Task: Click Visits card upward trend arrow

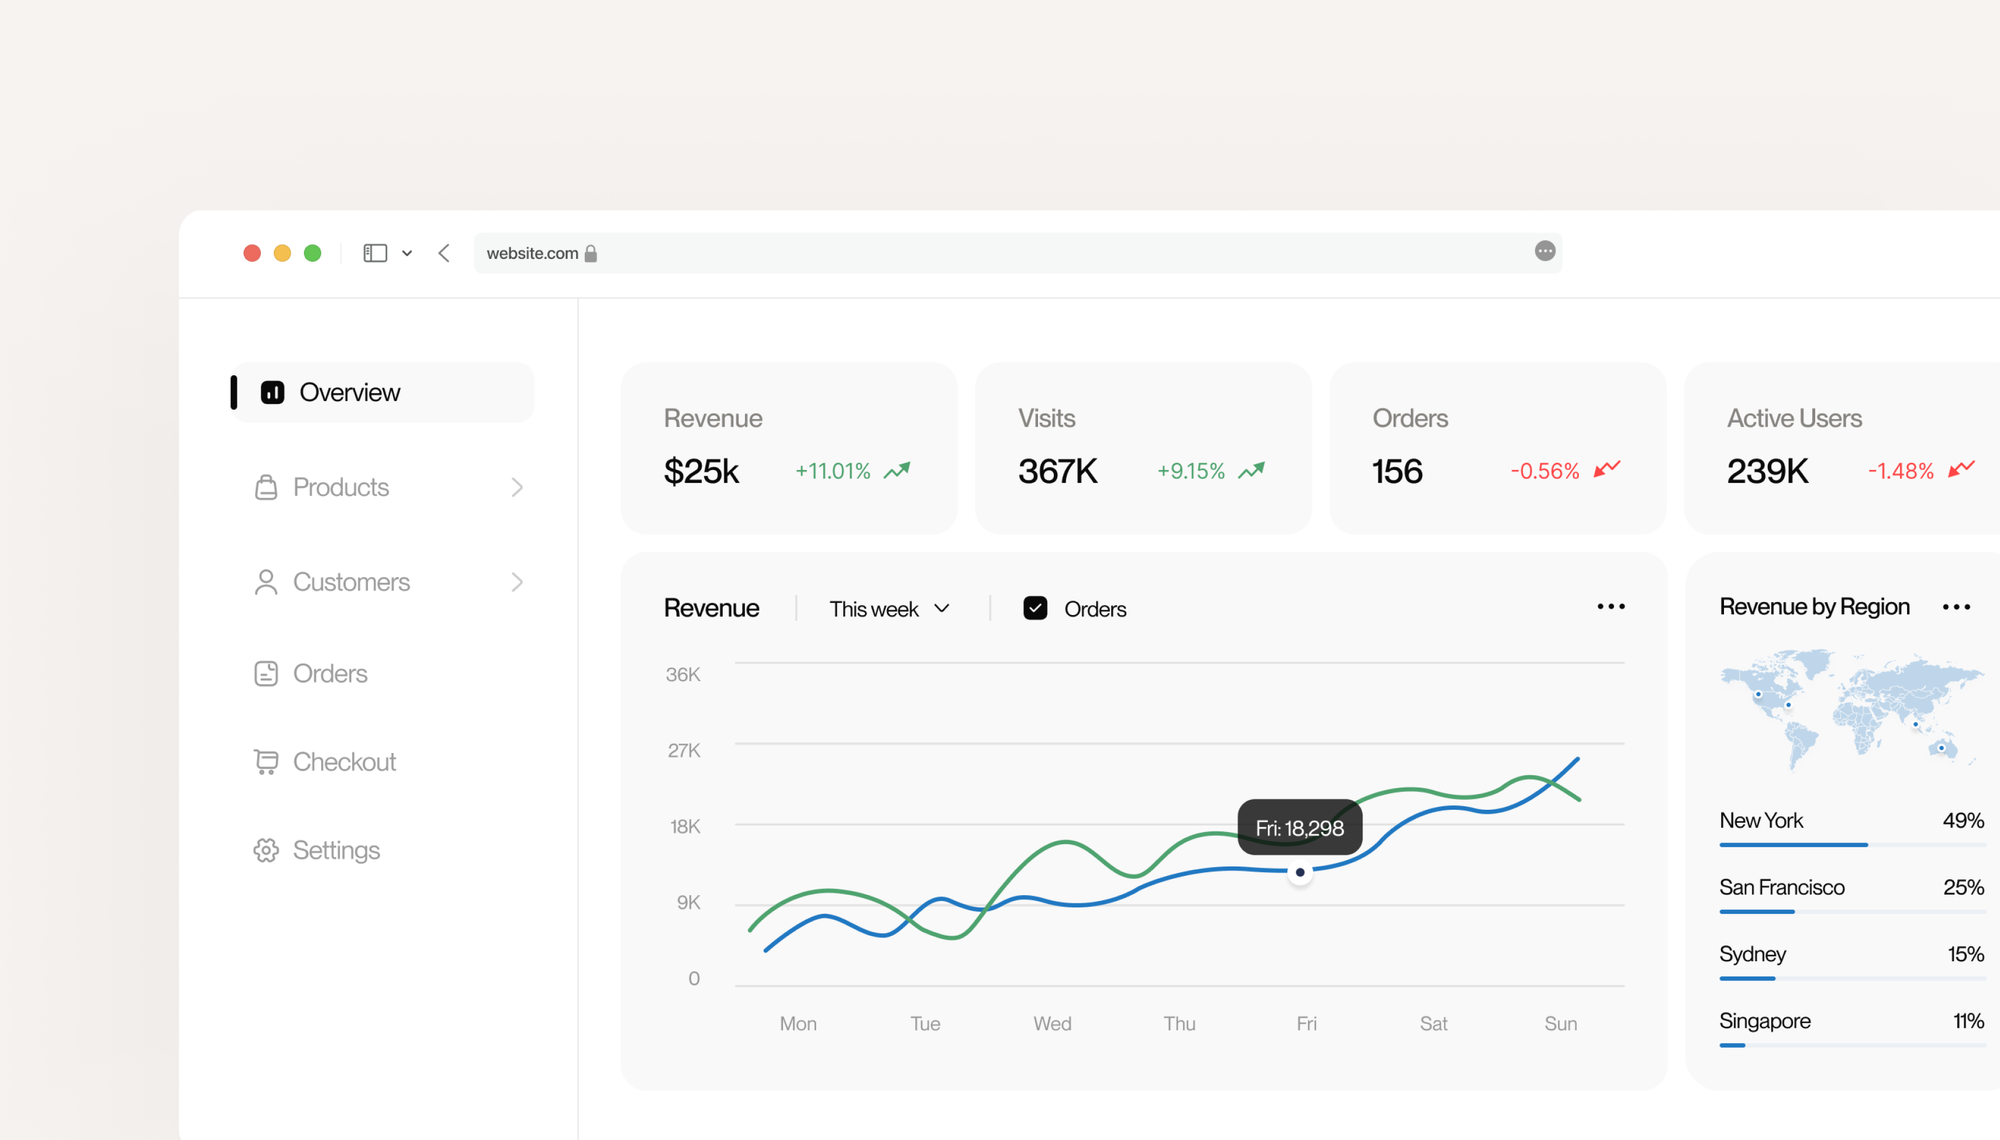Action: pos(1252,470)
